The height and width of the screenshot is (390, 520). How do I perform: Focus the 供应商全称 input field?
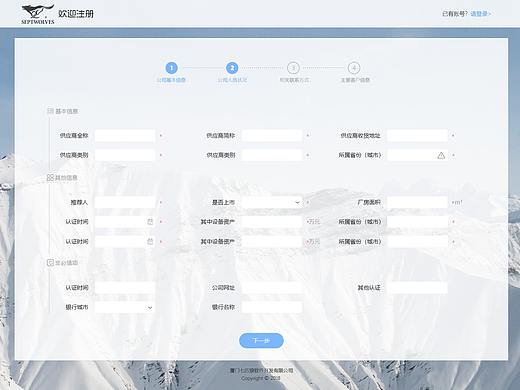125,136
